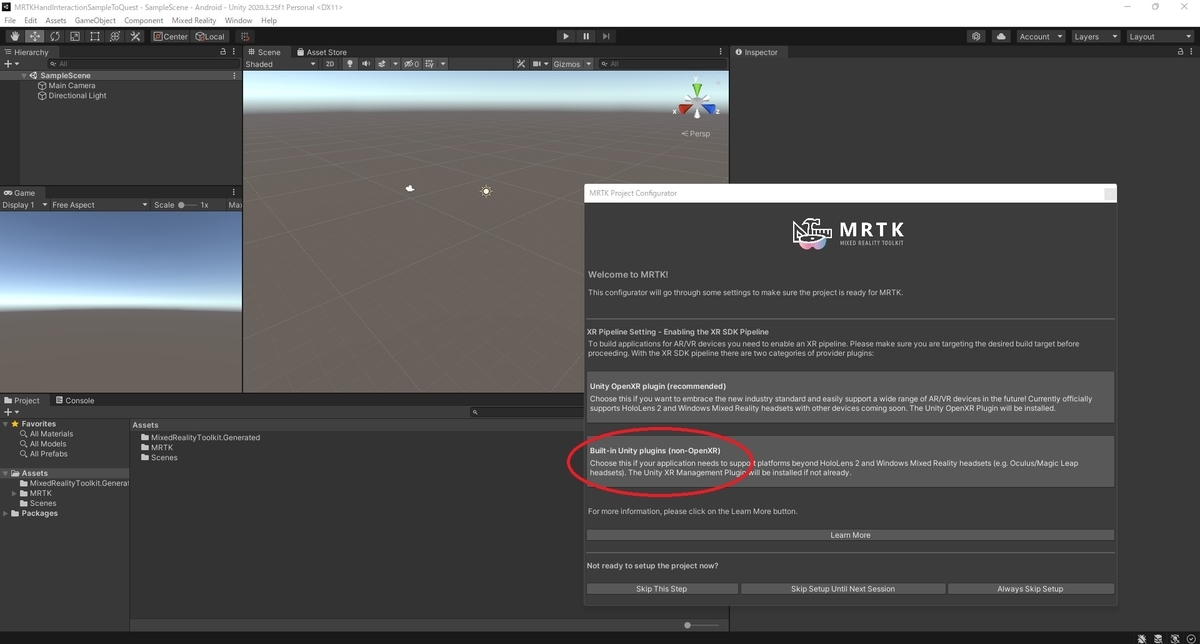Screen dimensions: 1200x644
Task: Click the Learn More button
Action: click(849, 534)
